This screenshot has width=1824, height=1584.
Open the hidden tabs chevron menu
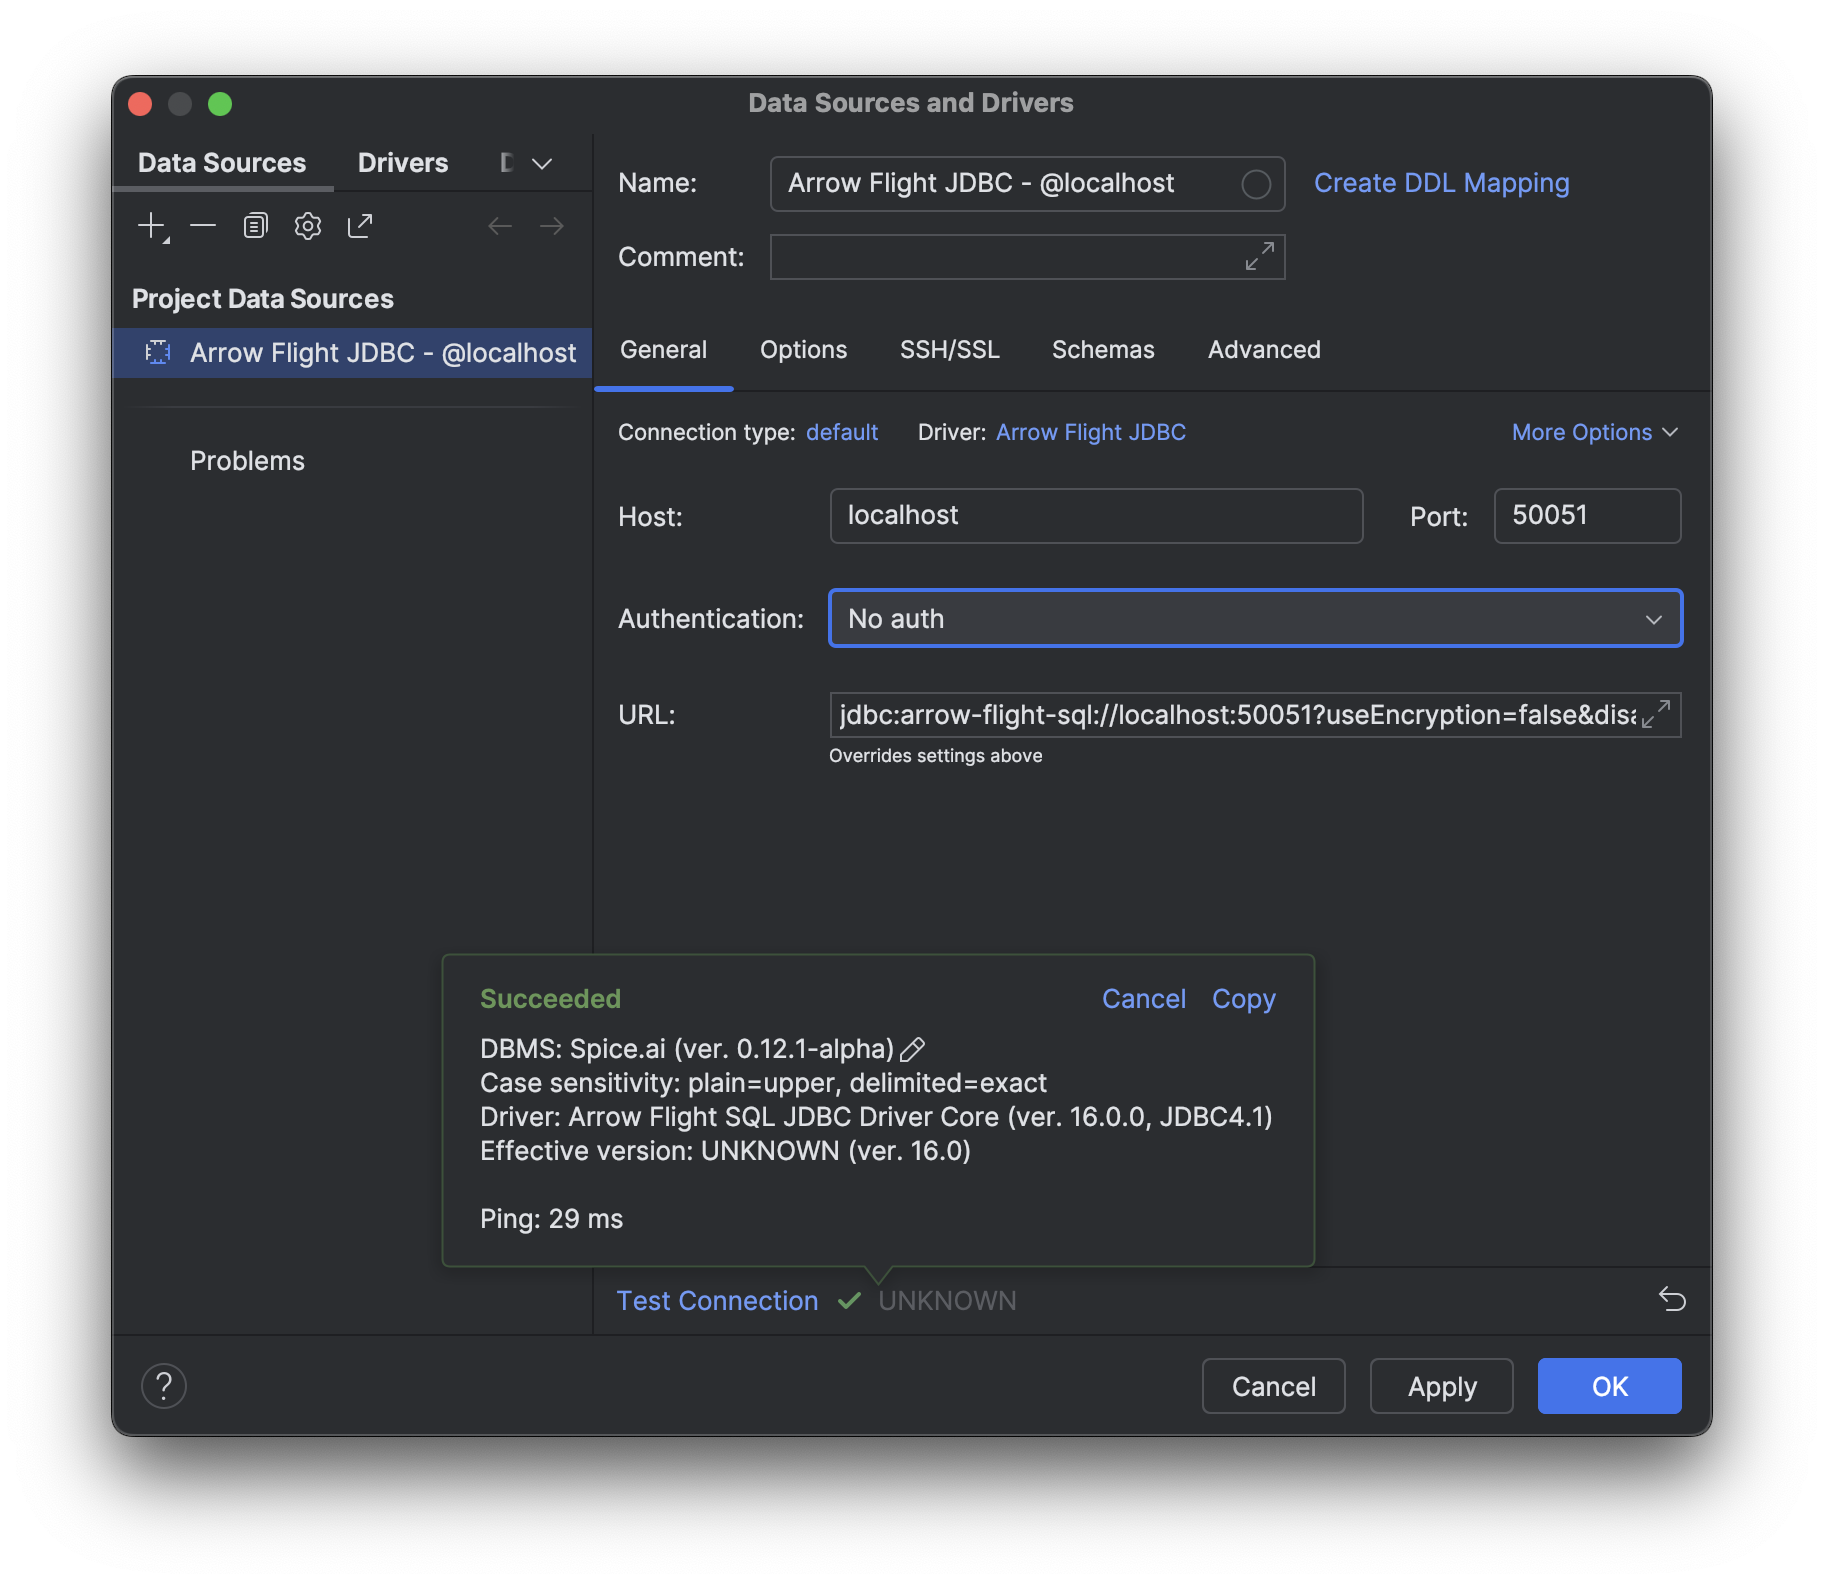click(540, 162)
